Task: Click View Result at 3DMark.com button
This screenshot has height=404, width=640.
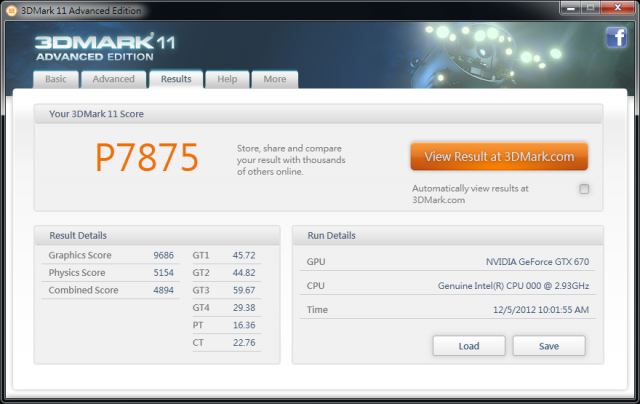Action: click(499, 156)
